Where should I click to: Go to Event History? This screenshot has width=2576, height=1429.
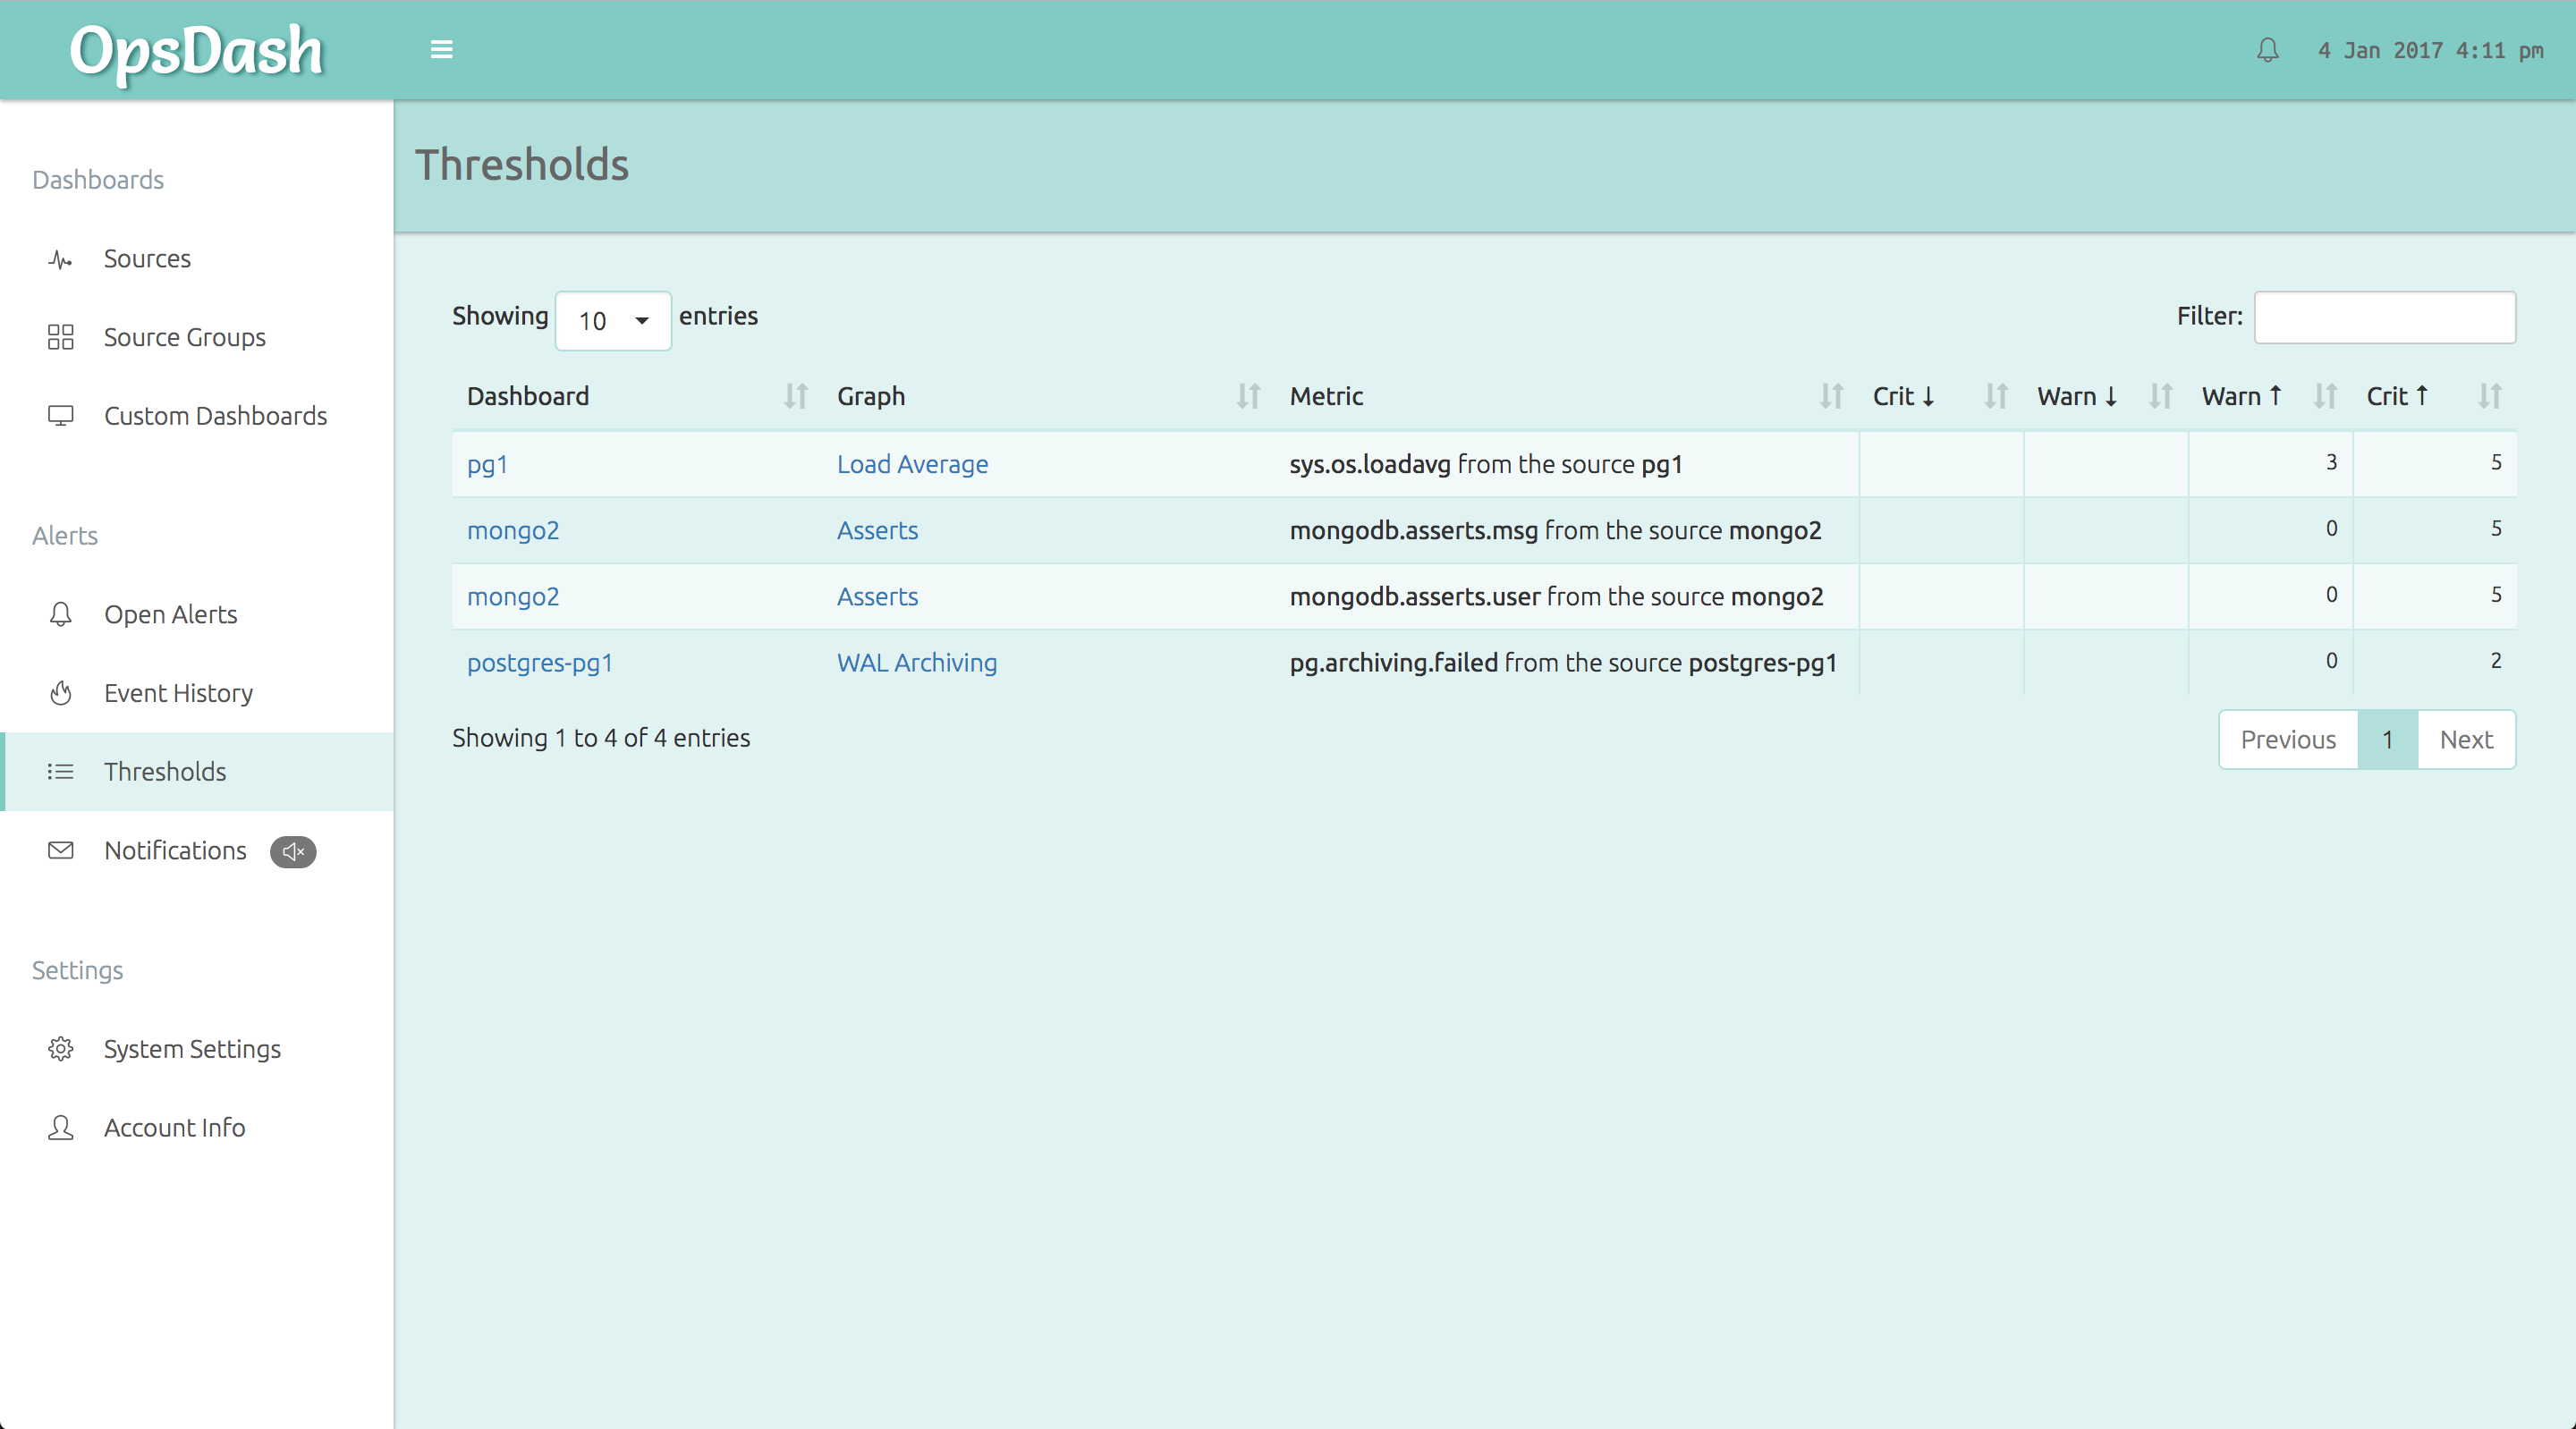pyautogui.click(x=197, y=693)
